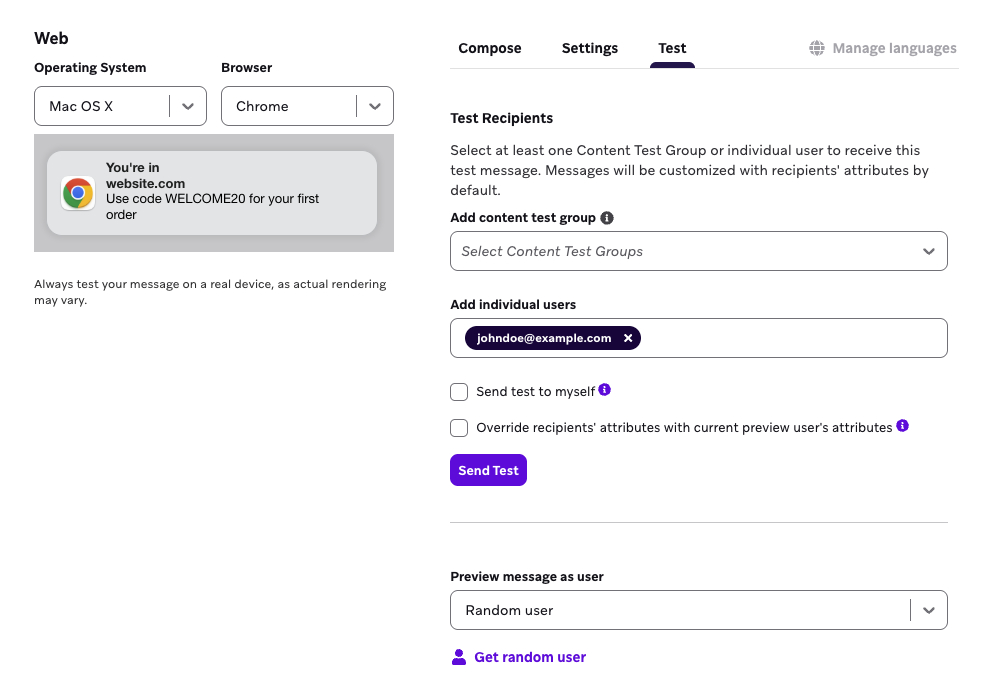This screenshot has width=990, height=691.
Task: Enable Send test to myself checkbox
Action: click(x=459, y=392)
